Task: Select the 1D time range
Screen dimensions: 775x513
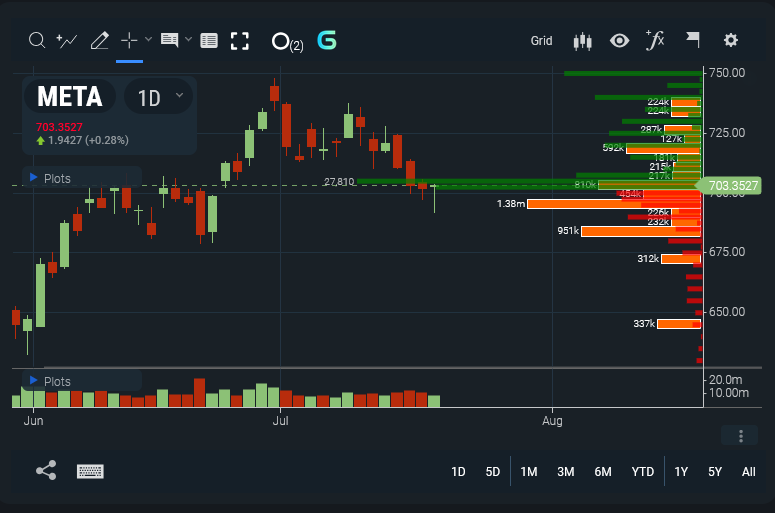Action: pyautogui.click(x=458, y=472)
